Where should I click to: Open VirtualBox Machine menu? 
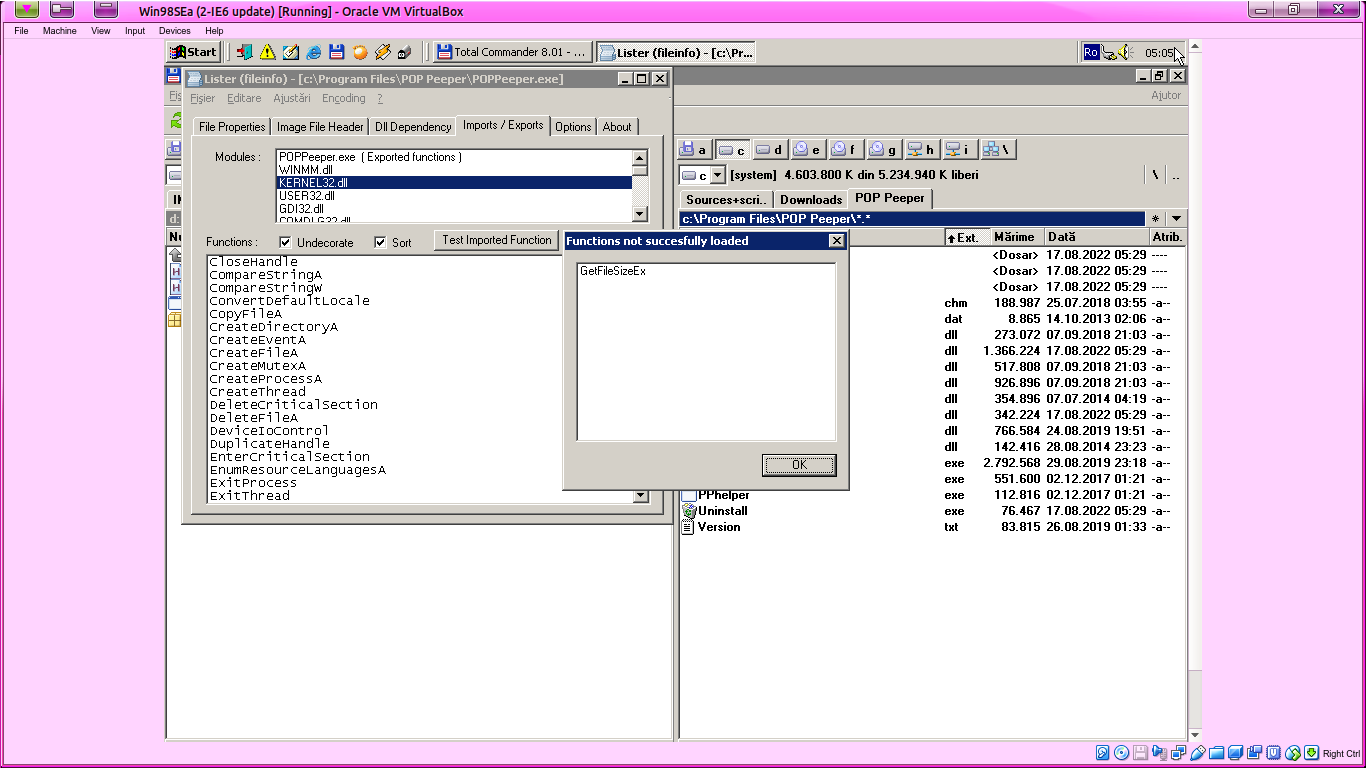(x=59, y=31)
